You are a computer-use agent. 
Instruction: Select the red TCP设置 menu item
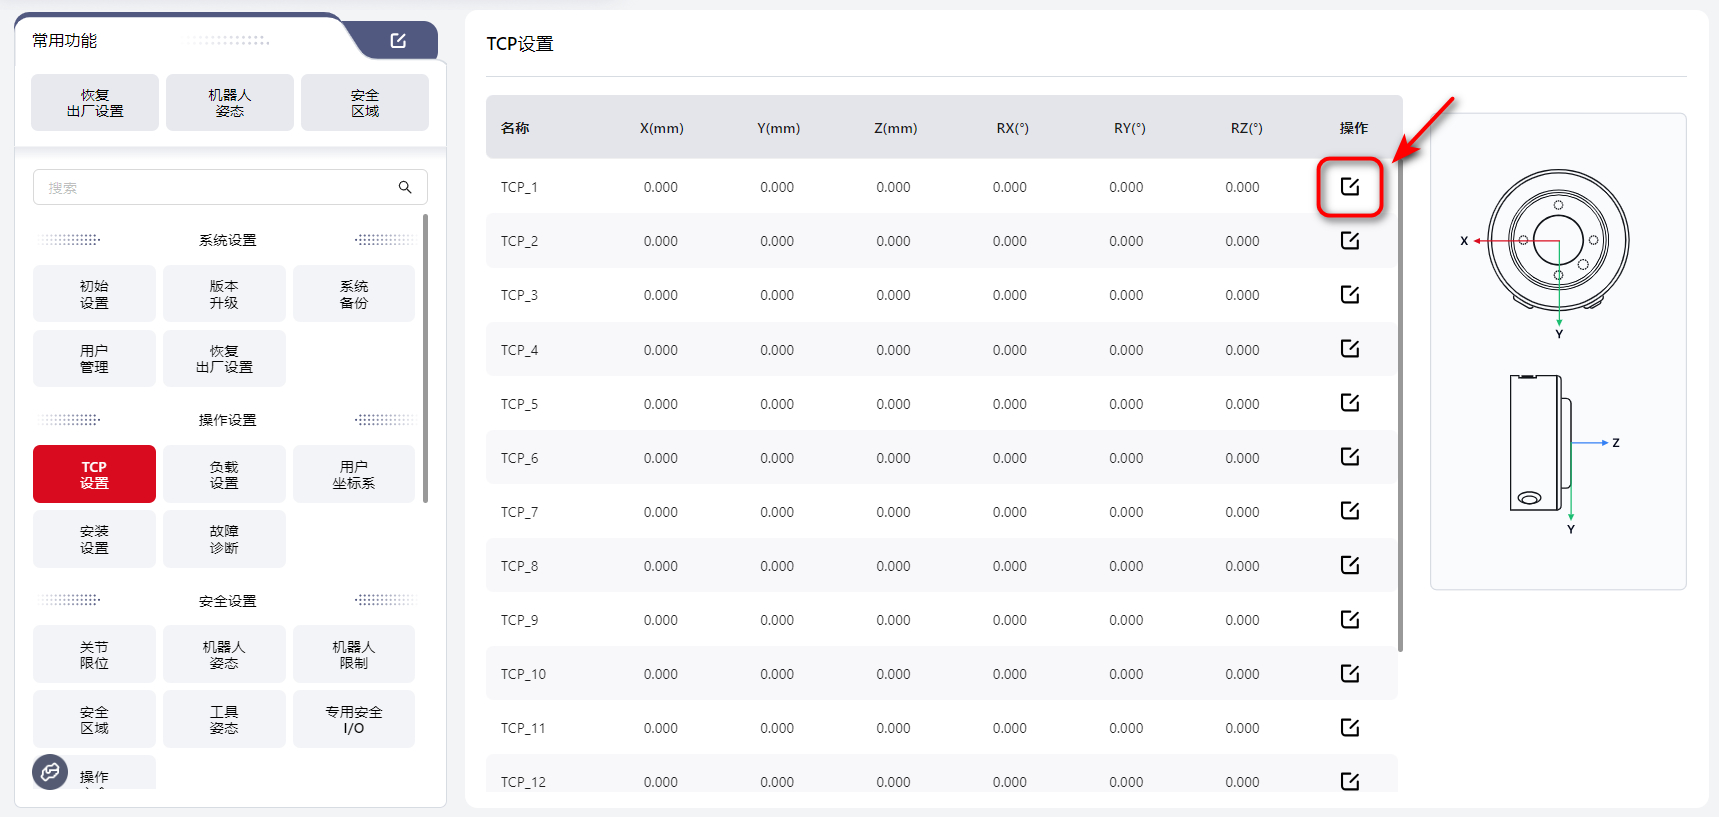94,474
